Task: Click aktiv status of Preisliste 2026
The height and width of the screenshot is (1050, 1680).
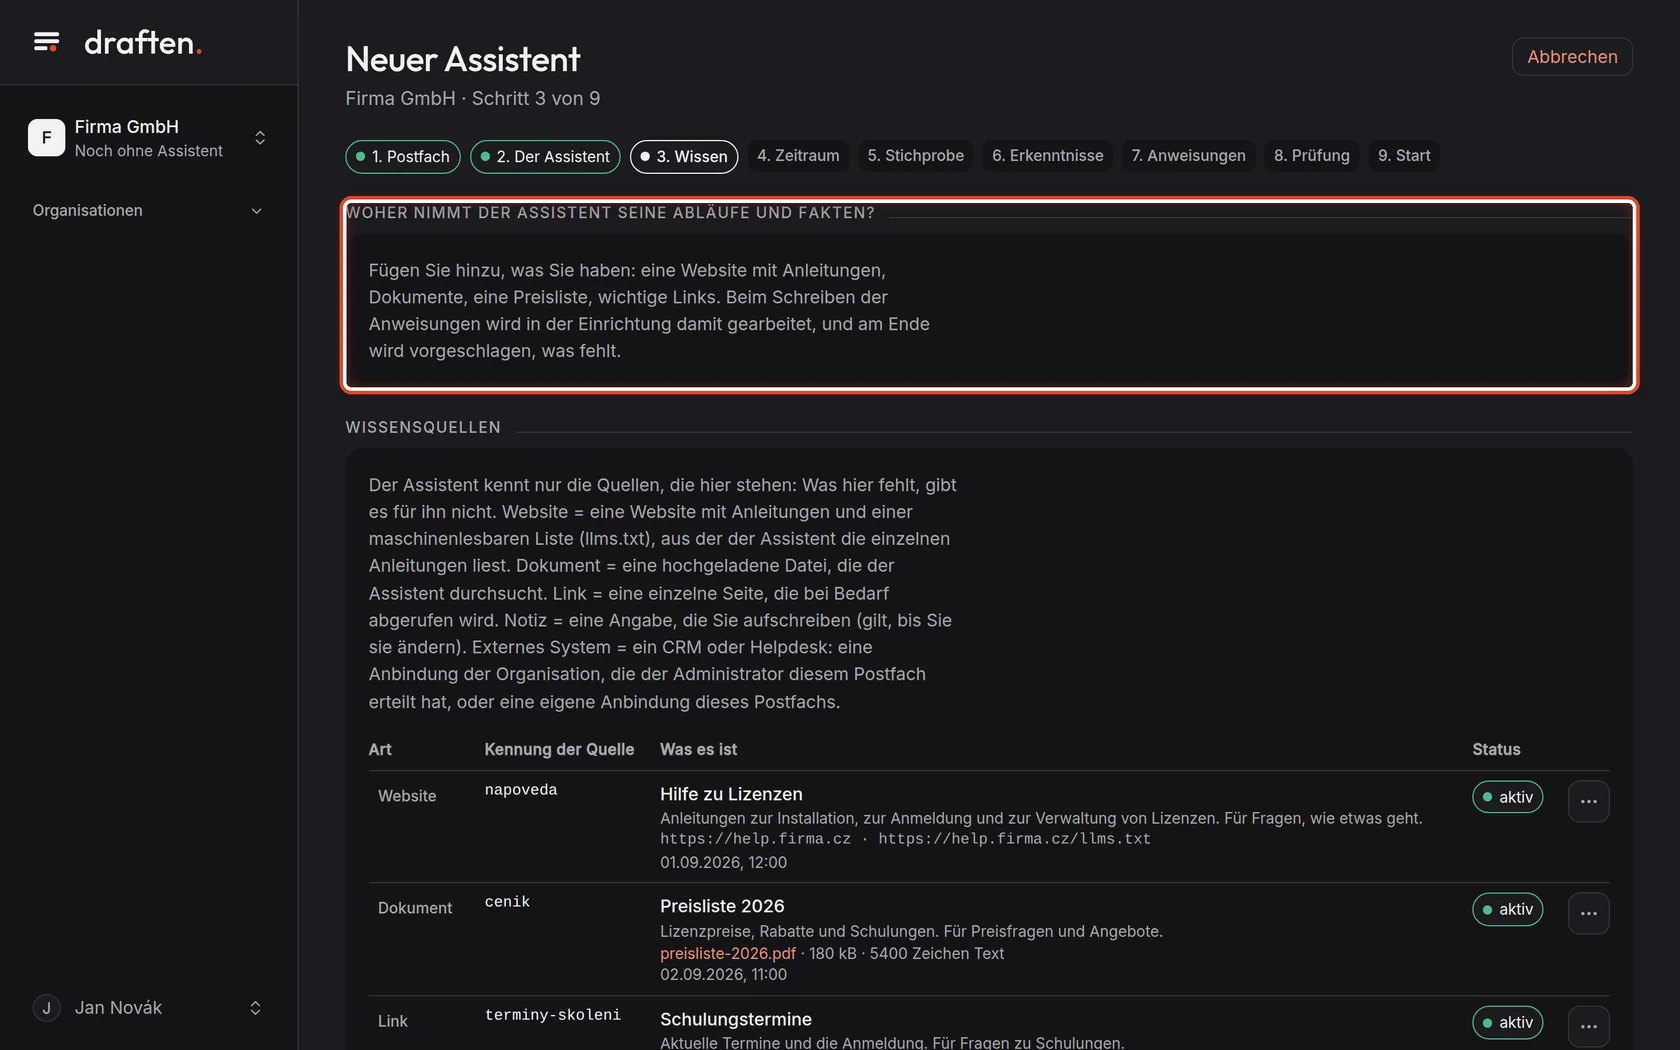Action: point(1508,909)
